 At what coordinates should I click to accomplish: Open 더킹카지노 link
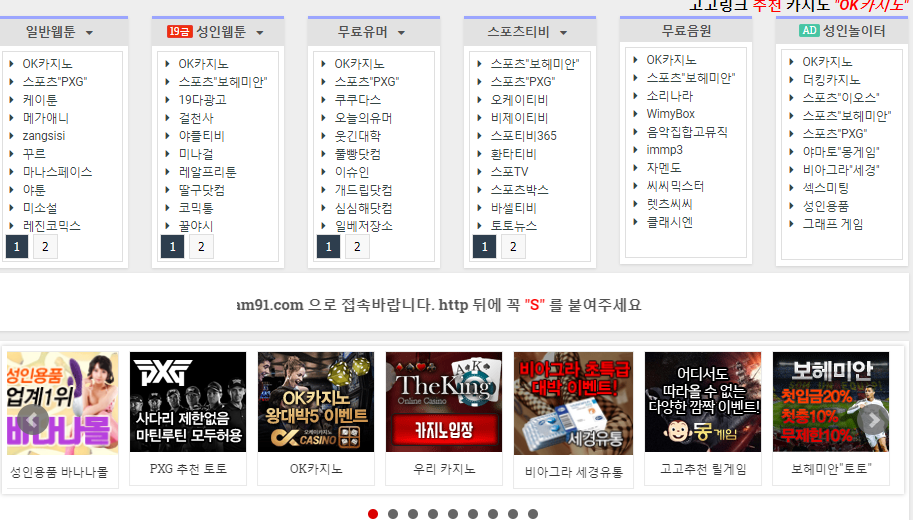pyautogui.click(x=831, y=79)
